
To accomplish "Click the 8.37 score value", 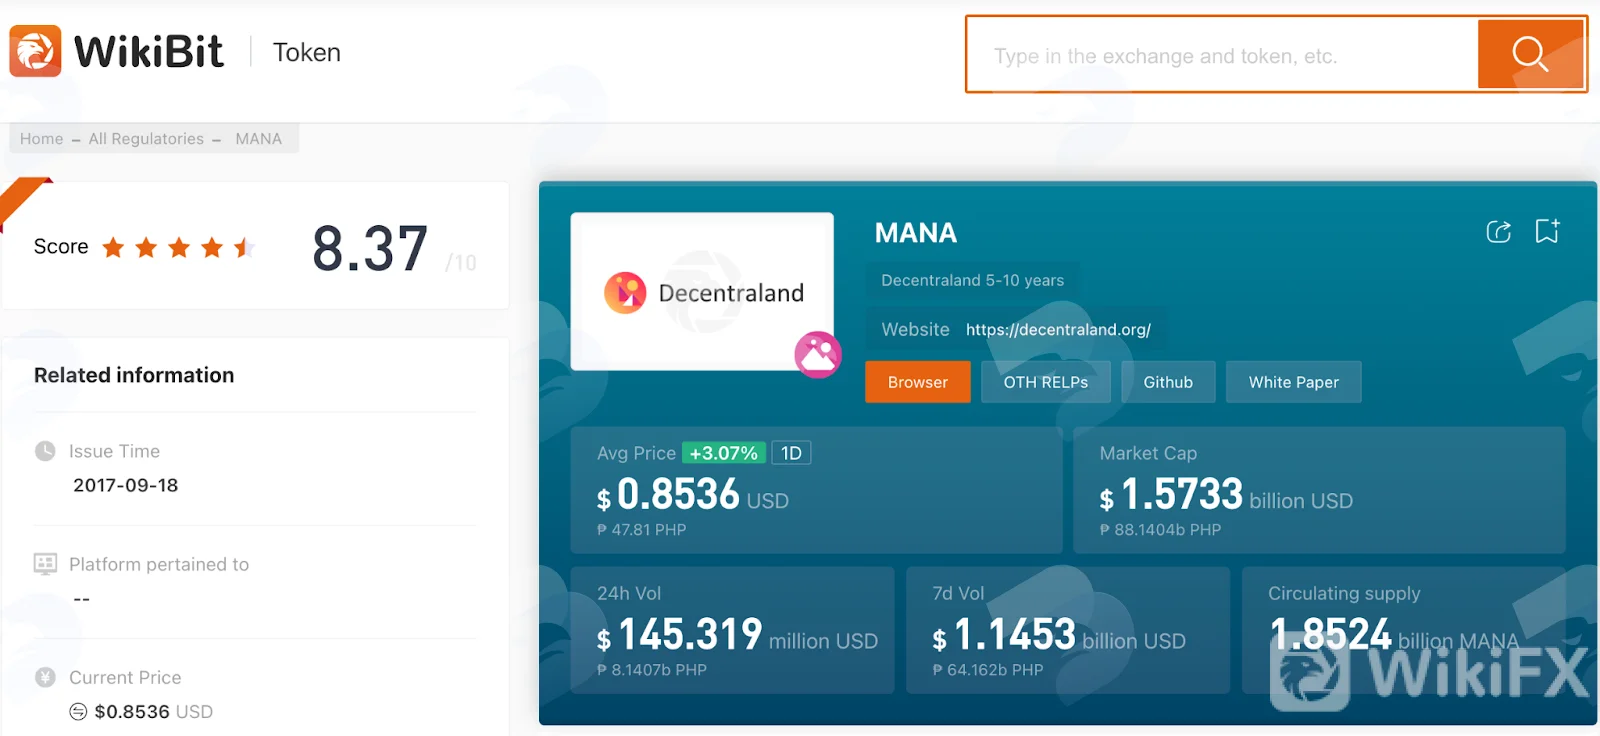I will click(370, 248).
